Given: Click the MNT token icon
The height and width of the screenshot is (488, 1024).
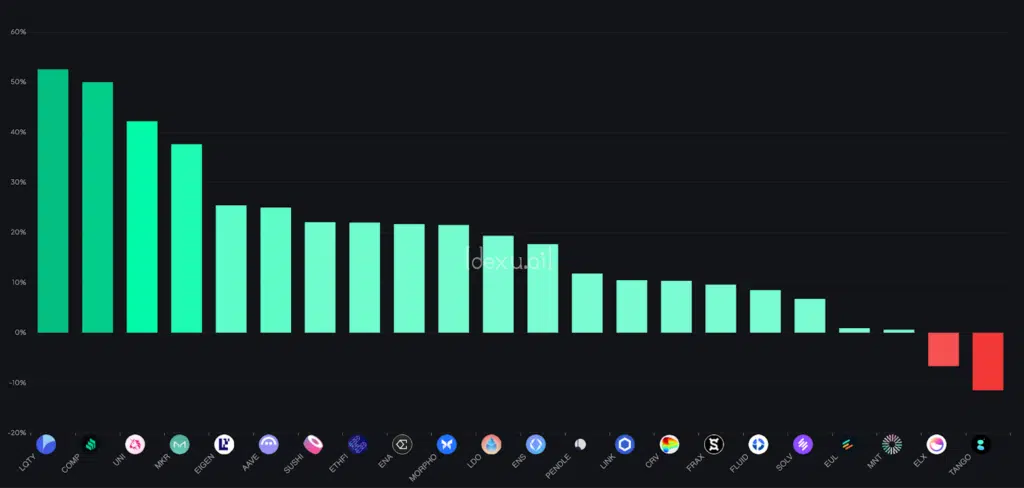Looking at the screenshot, I should click(x=892, y=444).
